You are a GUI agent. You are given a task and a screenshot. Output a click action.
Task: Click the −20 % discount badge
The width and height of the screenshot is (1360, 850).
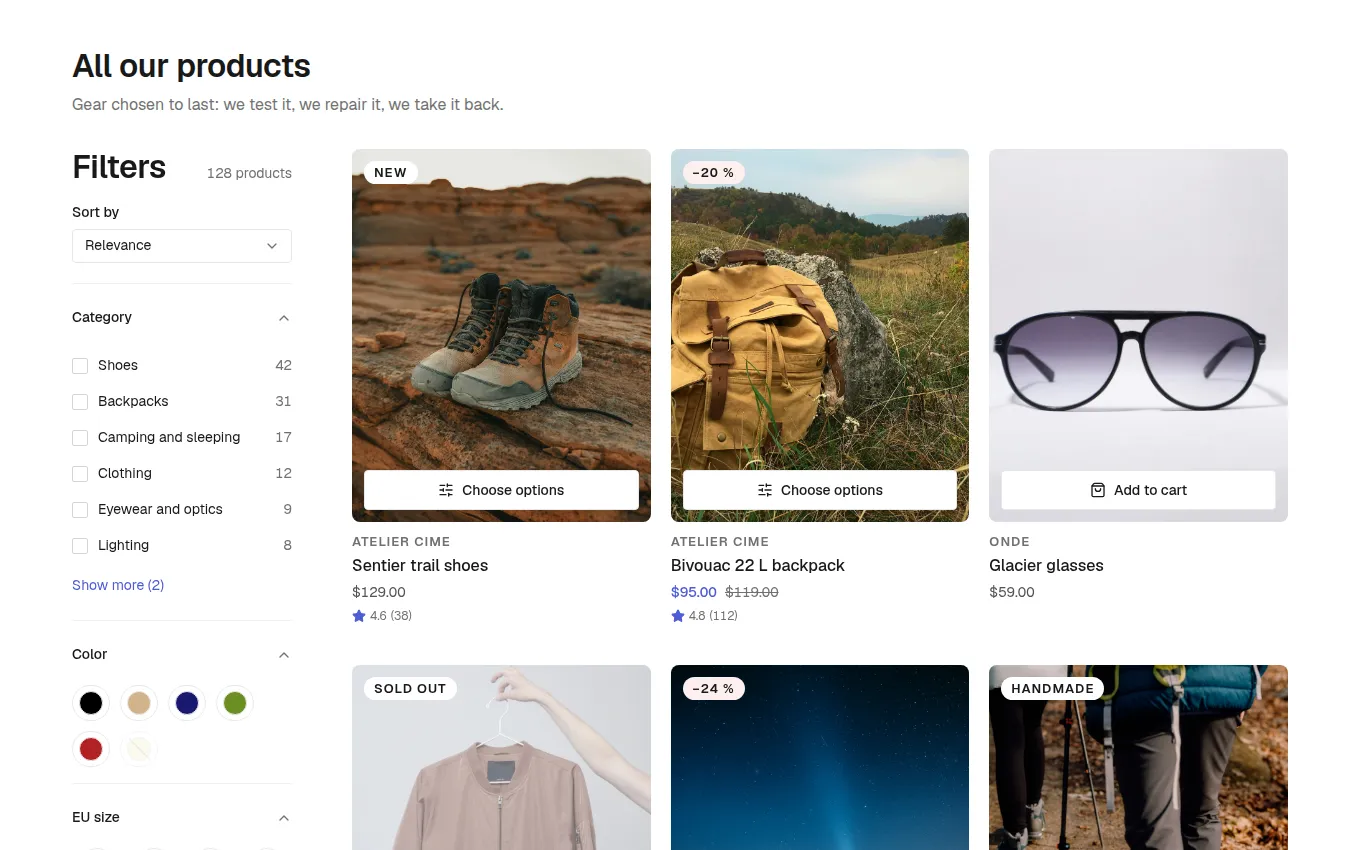(713, 172)
